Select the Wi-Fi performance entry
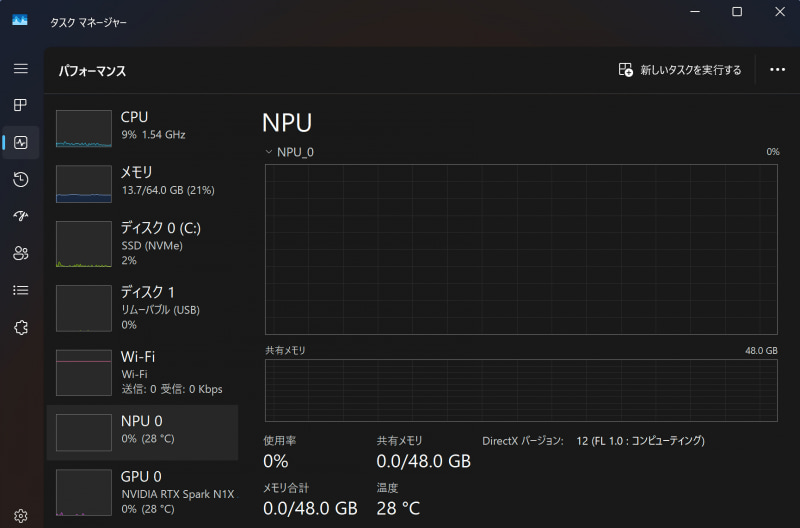The height and width of the screenshot is (528, 800). [142, 372]
